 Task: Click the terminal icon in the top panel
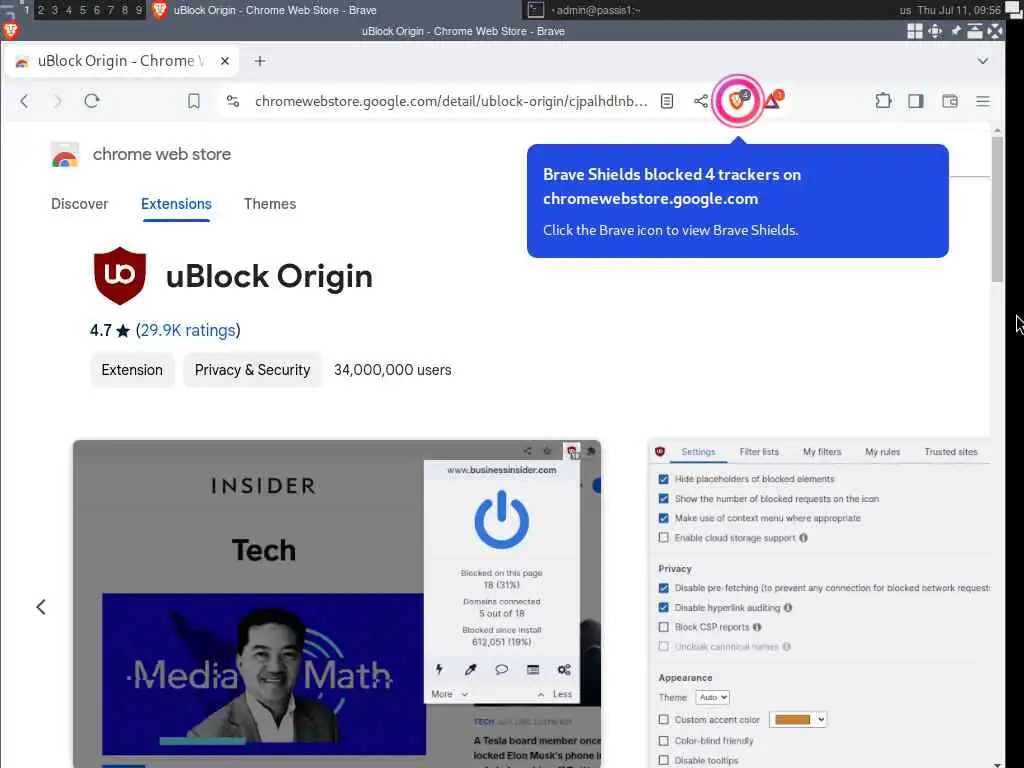pos(536,10)
